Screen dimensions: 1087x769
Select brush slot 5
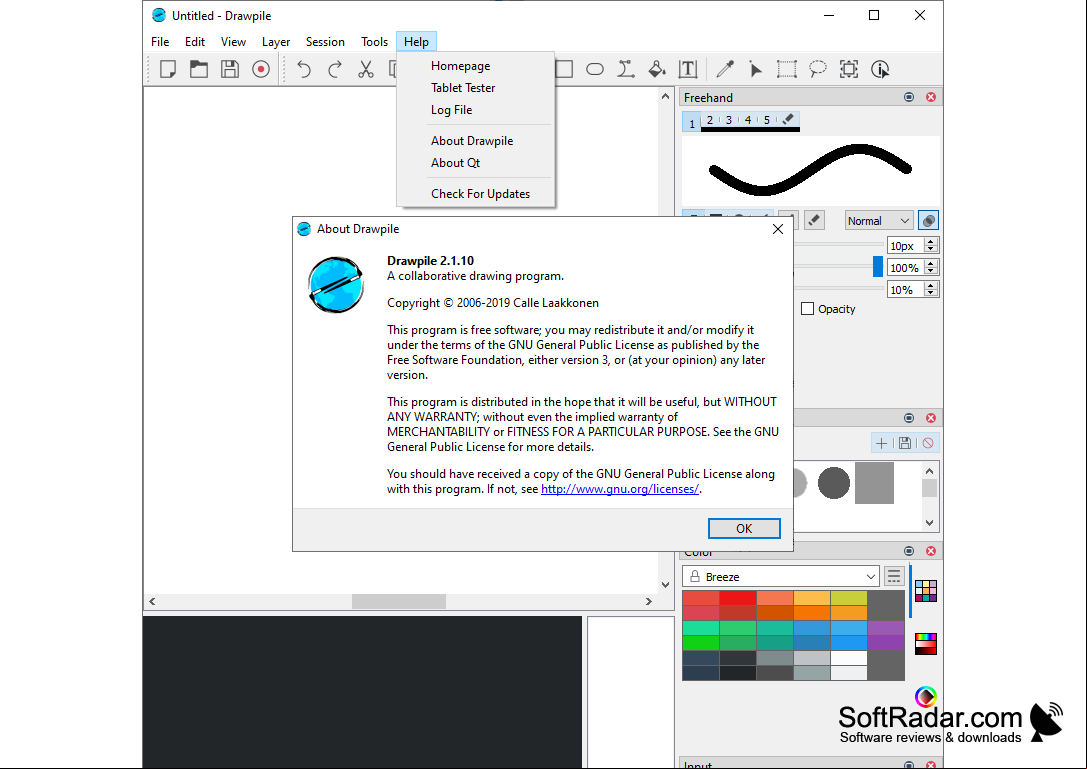[x=767, y=120]
